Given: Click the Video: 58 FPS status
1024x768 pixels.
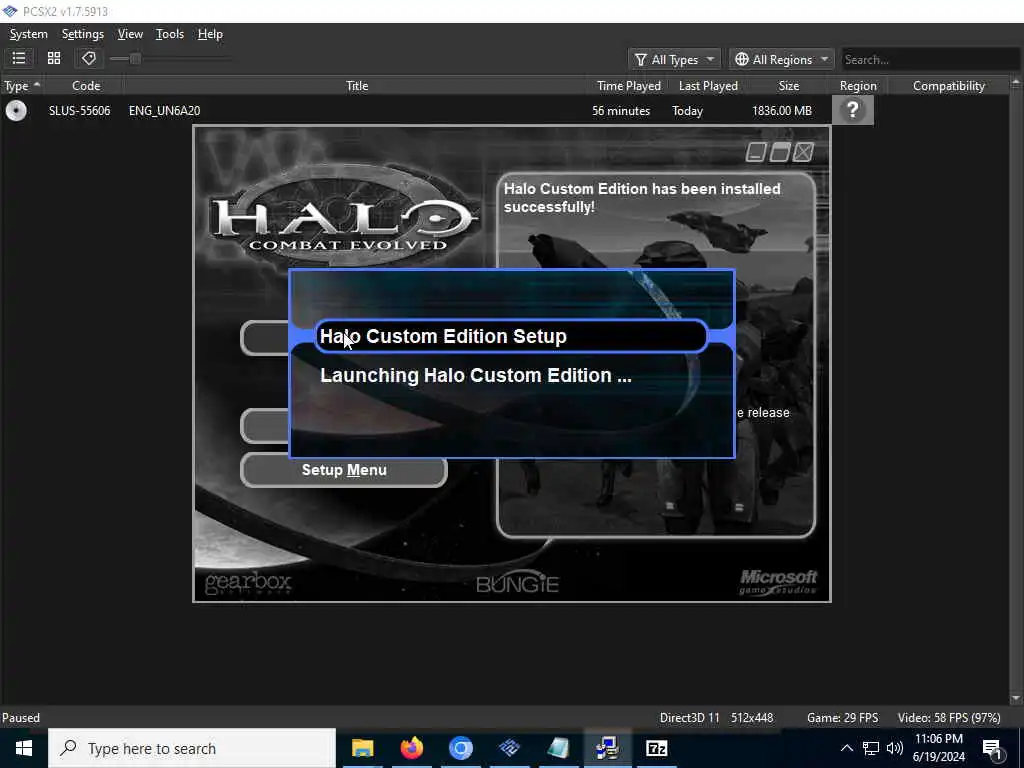Looking at the screenshot, I should tap(948, 718).
